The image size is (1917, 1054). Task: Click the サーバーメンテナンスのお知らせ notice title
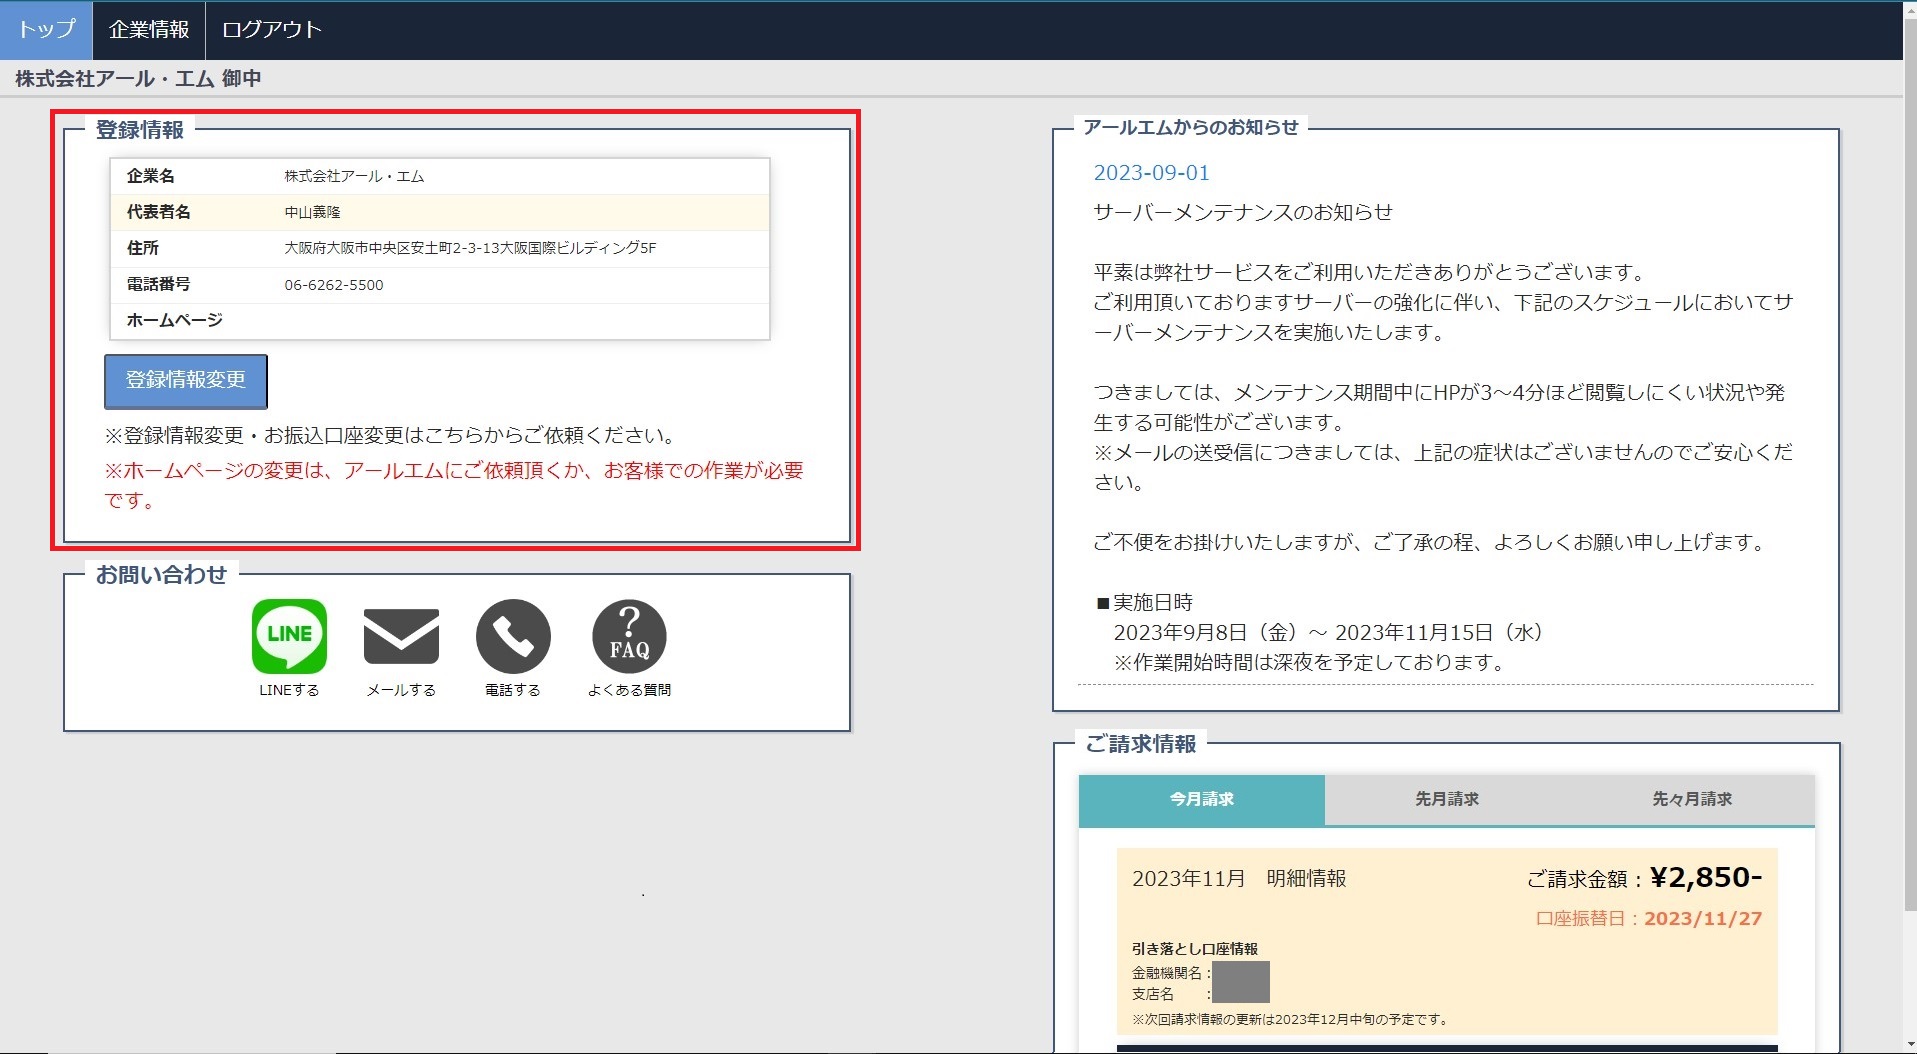pos(1242,212)
